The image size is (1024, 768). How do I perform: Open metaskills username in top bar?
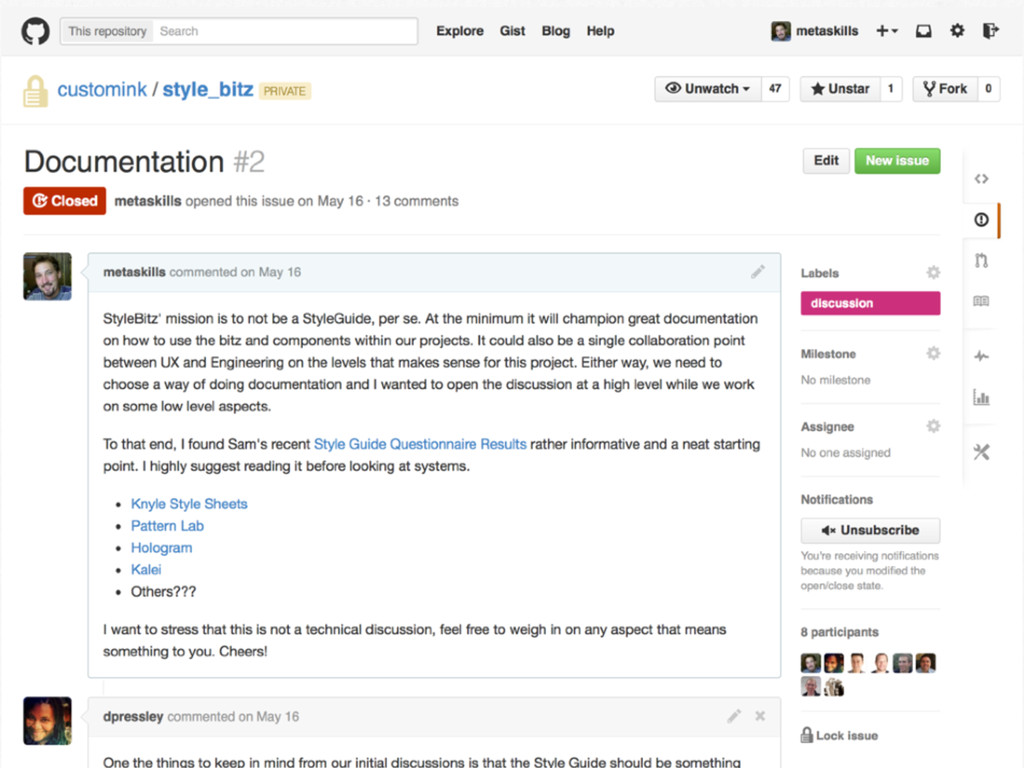827,31
